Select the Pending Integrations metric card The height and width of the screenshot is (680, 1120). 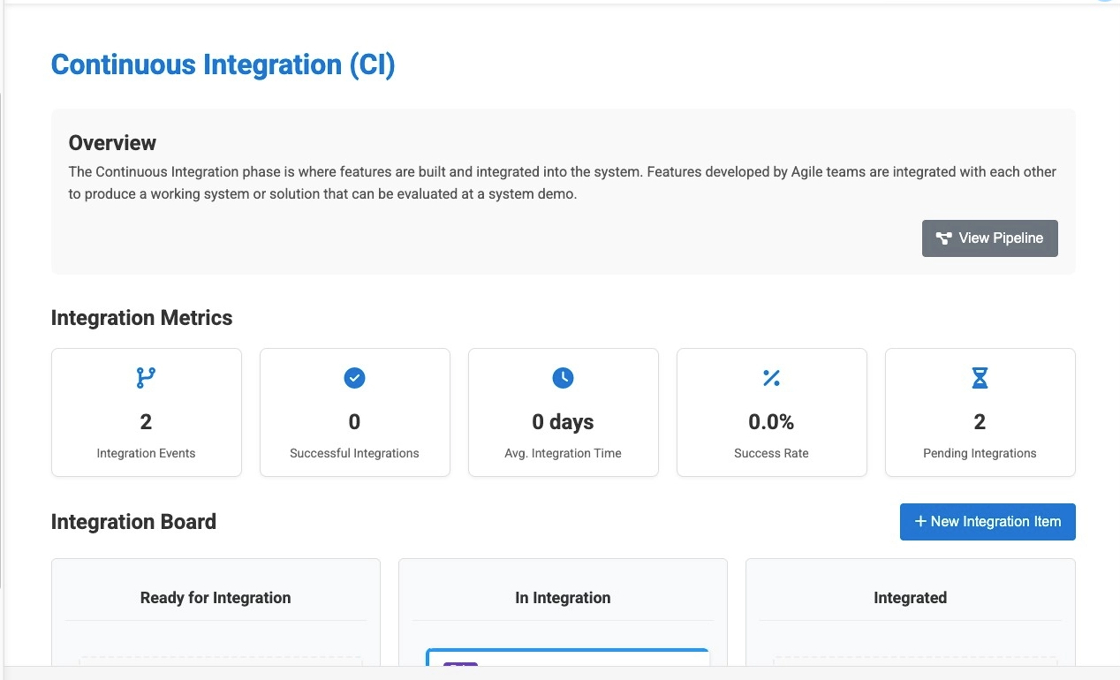(x=979, y=412)
